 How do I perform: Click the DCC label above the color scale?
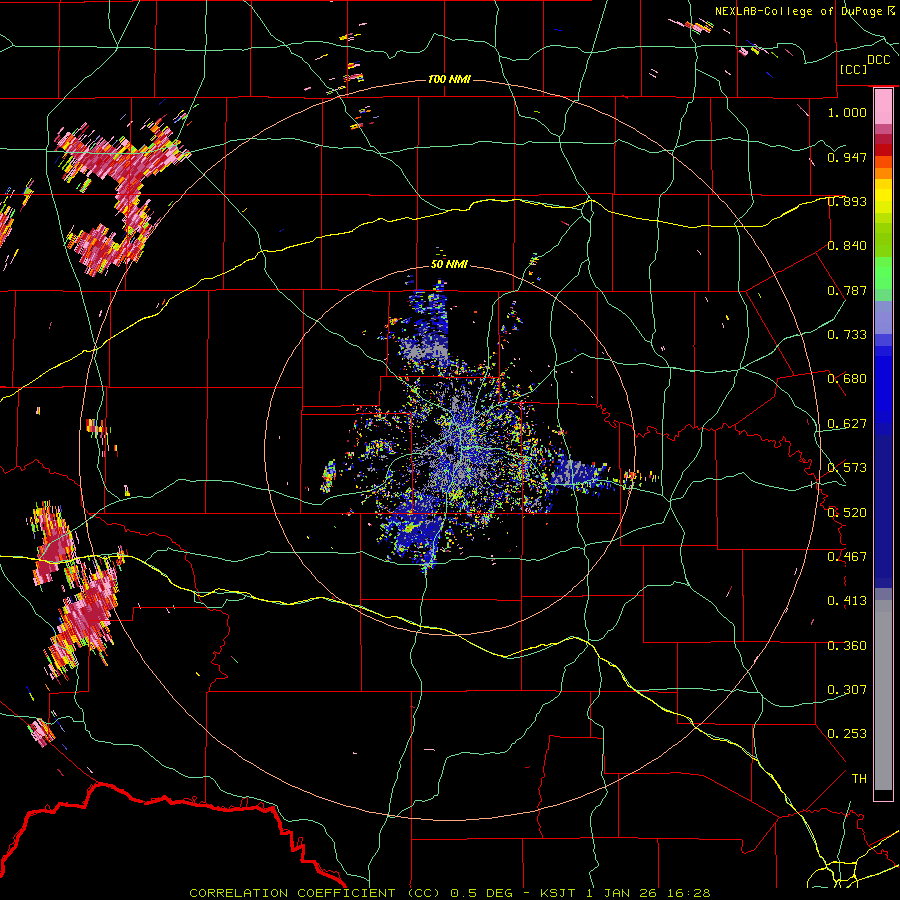[878, 60]
